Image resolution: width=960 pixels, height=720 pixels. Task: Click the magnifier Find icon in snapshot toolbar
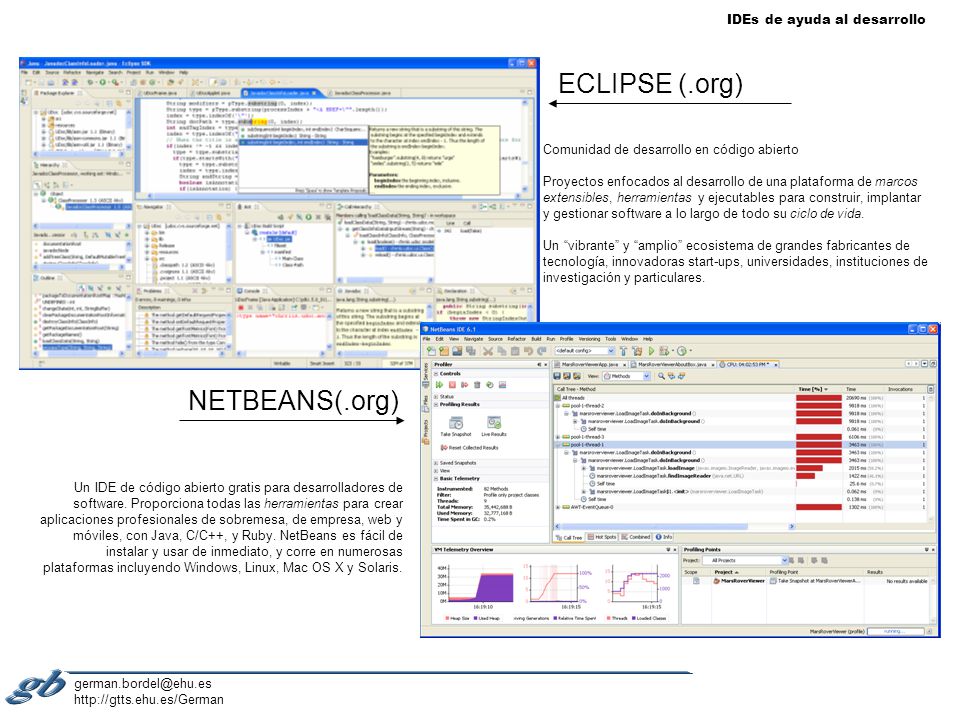[661, 376]
